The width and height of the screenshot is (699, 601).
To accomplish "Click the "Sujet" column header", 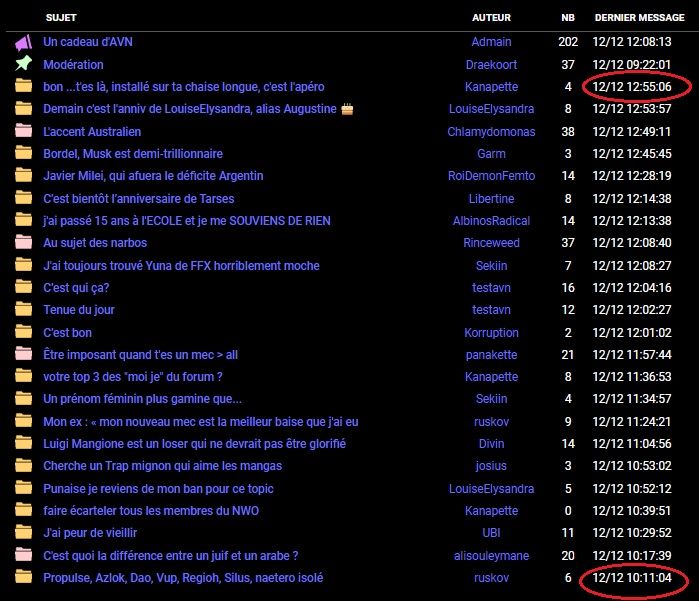I will tap(61, 18).
